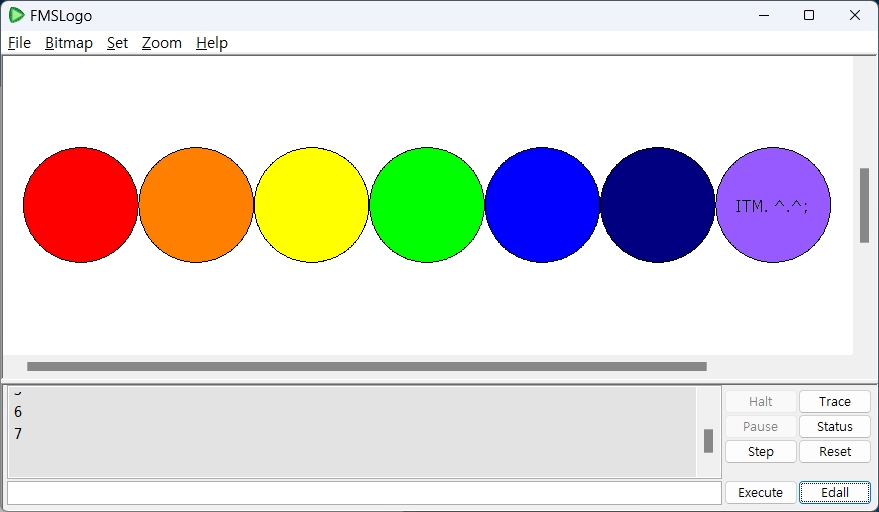Close the FMSLogo window
Viewport: 879px width, 512px height.
coord(854,15)
